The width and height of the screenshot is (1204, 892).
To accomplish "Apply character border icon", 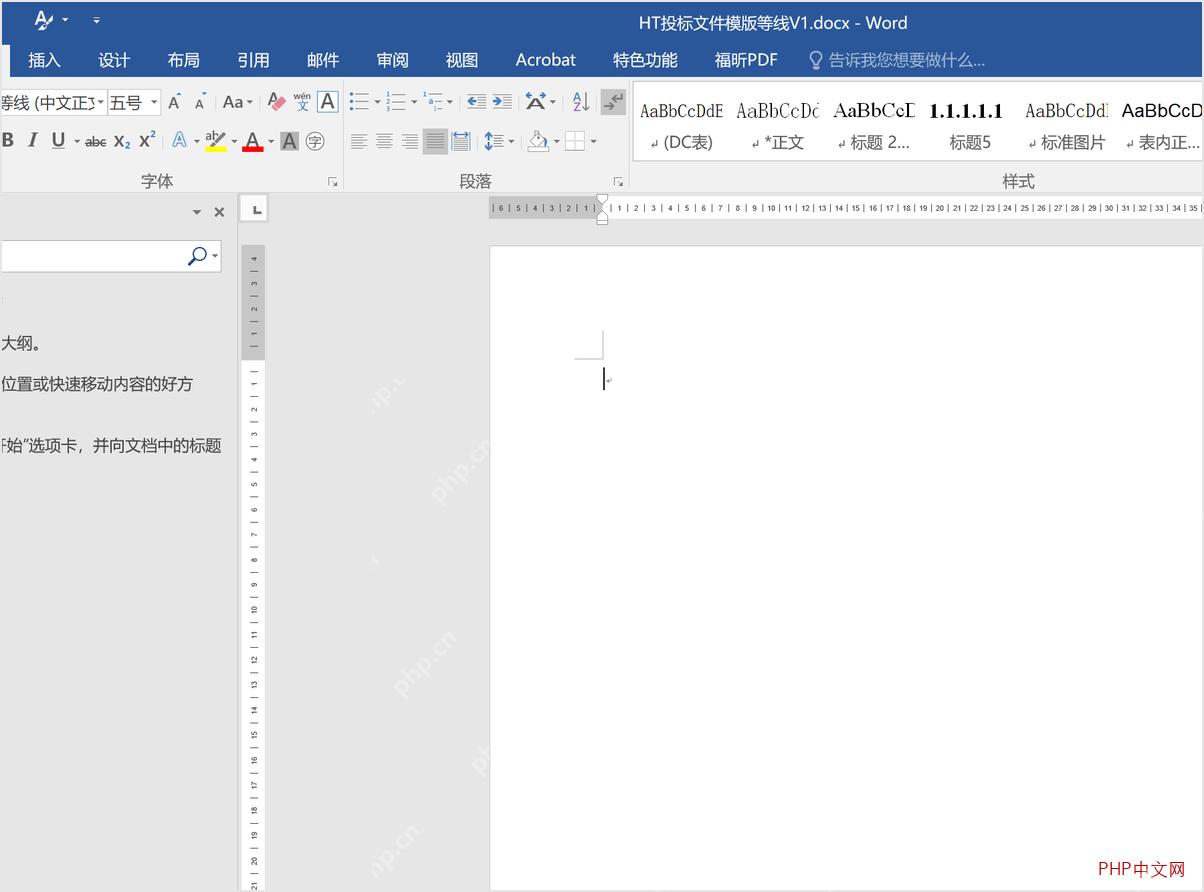I will (327, 102).
